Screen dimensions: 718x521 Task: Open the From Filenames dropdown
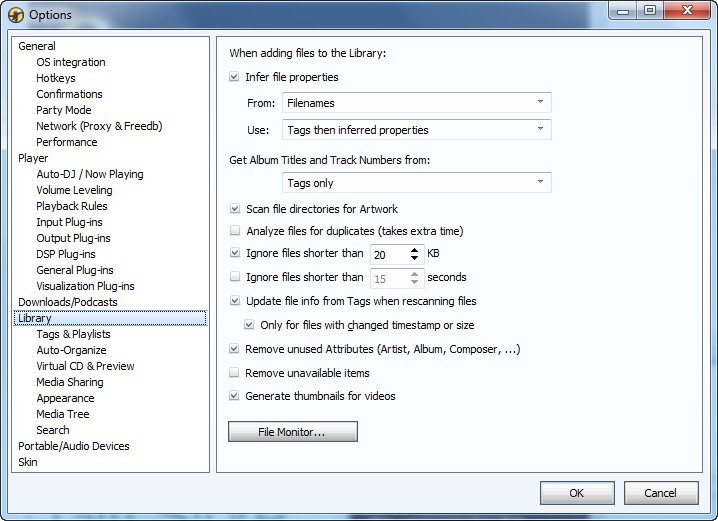[415, 102]
